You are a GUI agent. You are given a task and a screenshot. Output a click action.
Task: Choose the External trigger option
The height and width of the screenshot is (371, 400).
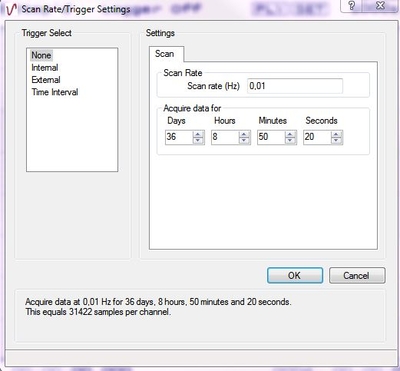46,80
